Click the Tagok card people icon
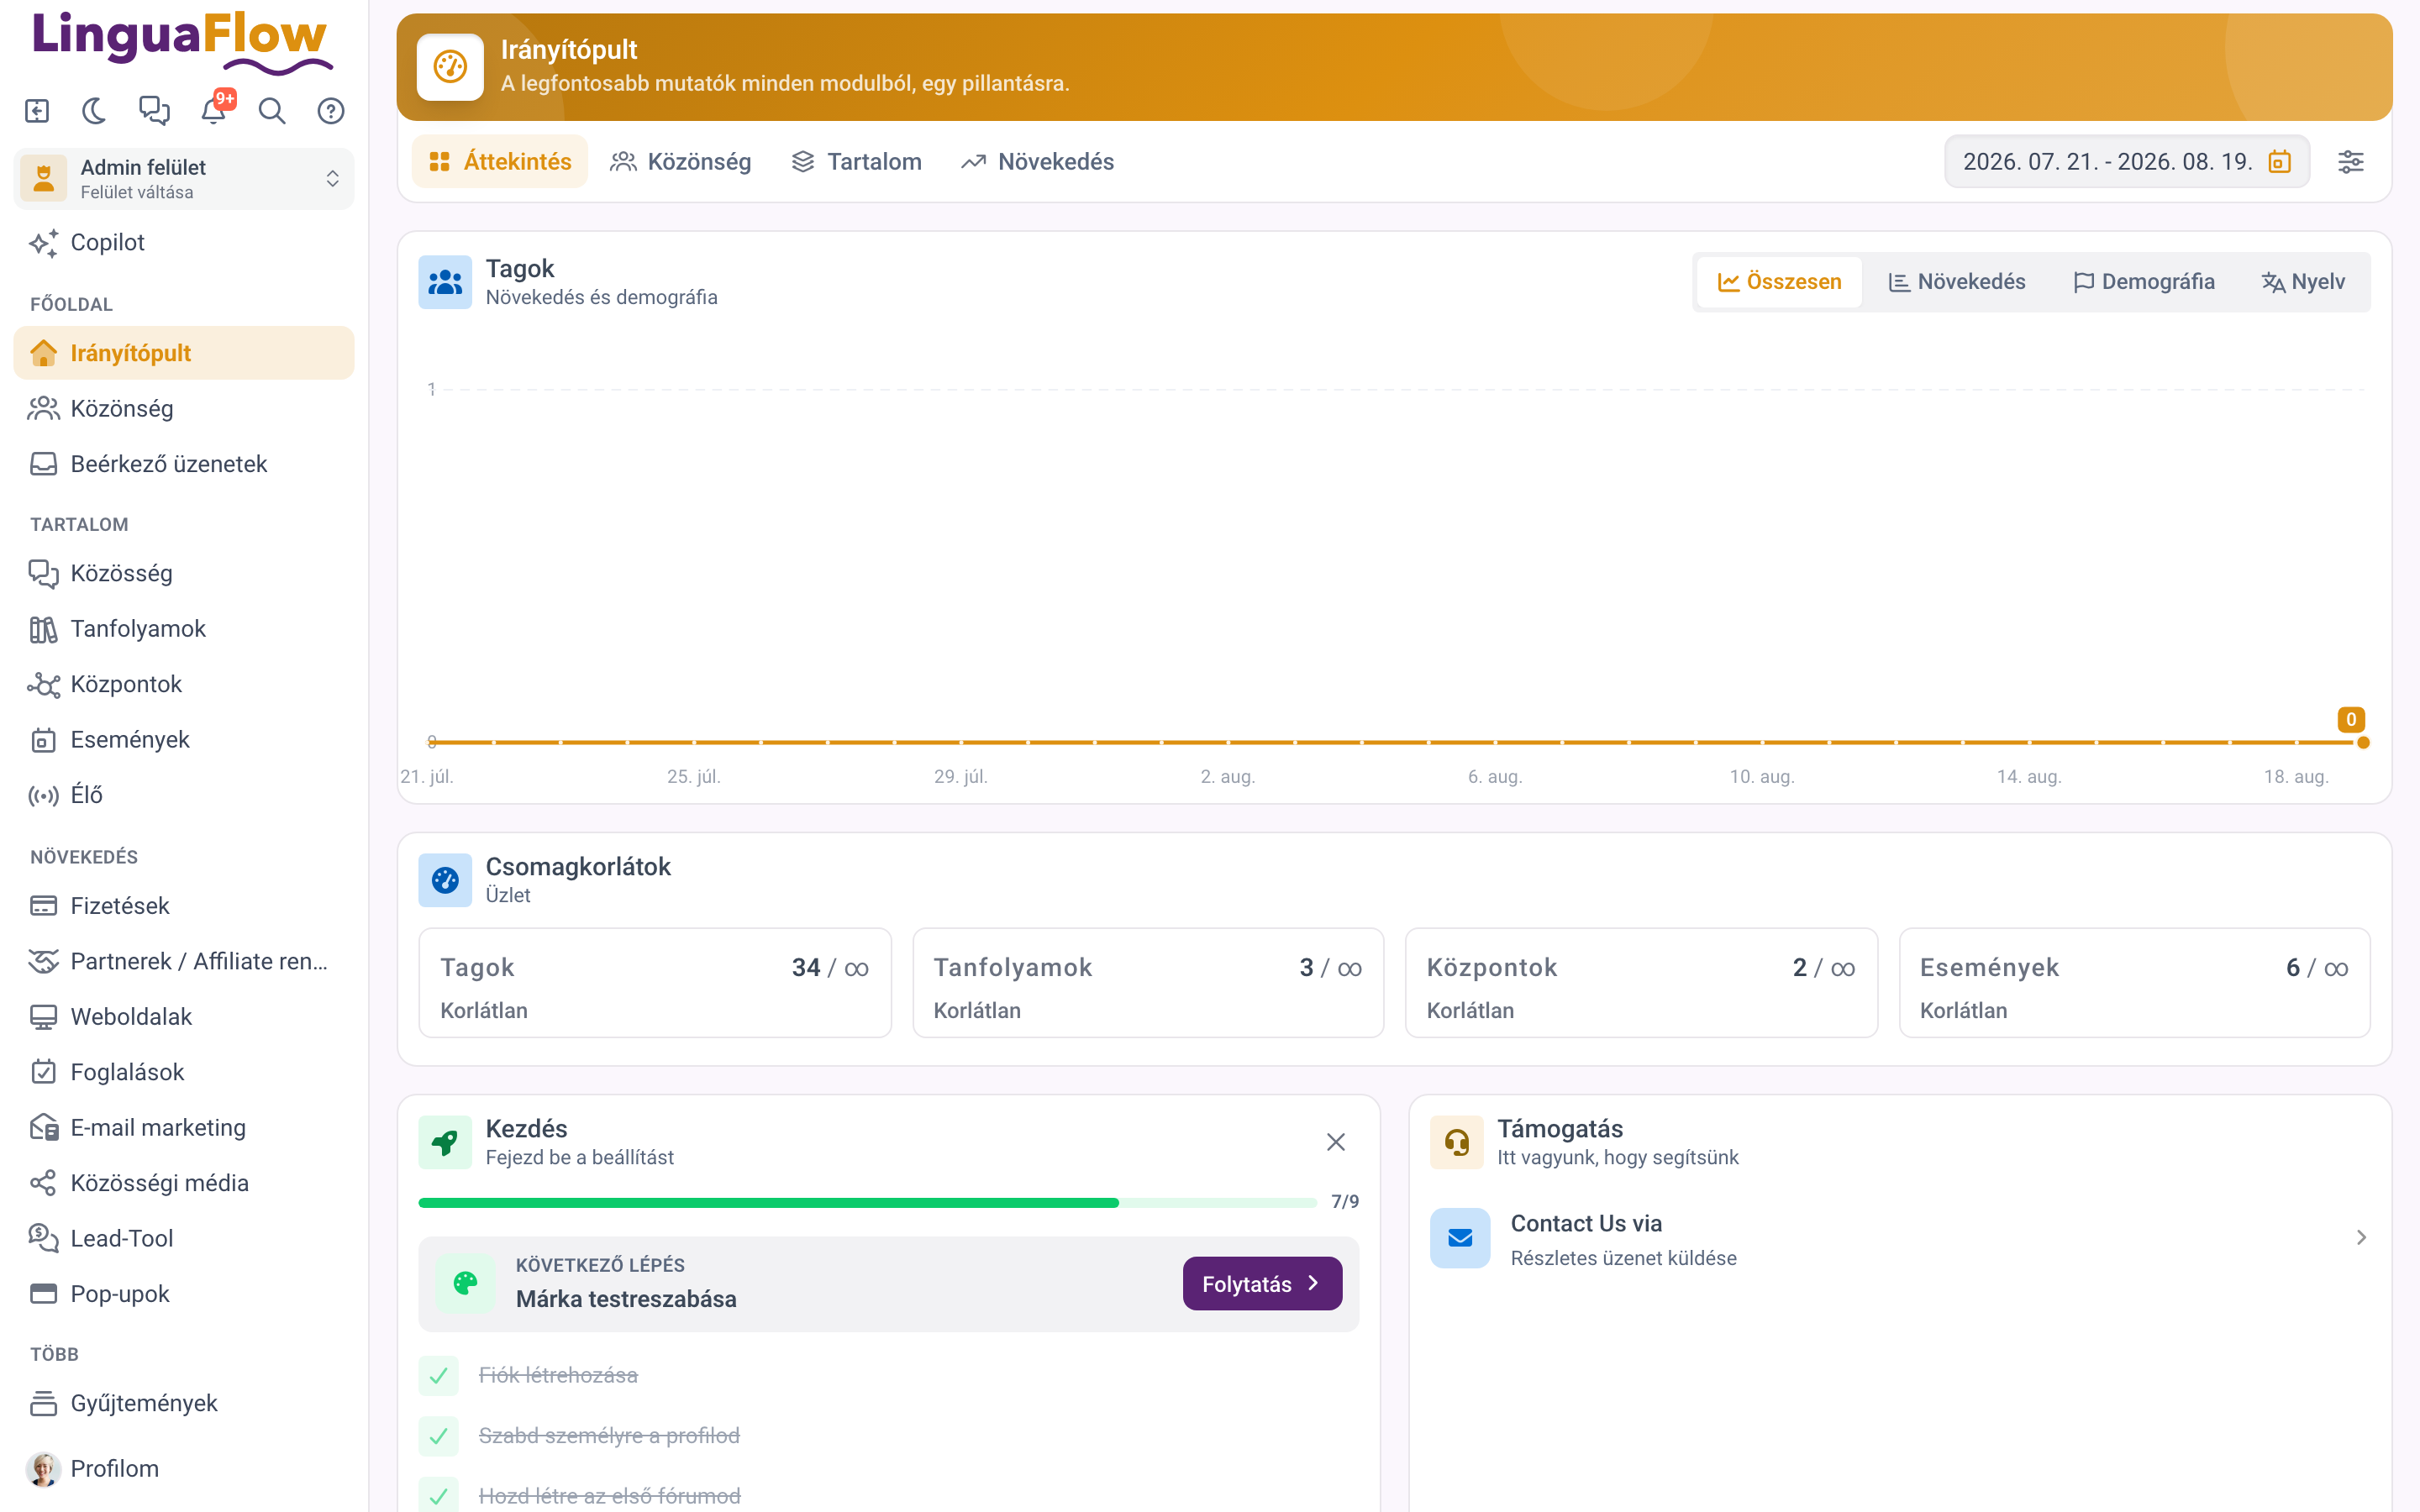Image resolution: width=2420 pixels, height=1512 pixels. click(x=445, y=283)
